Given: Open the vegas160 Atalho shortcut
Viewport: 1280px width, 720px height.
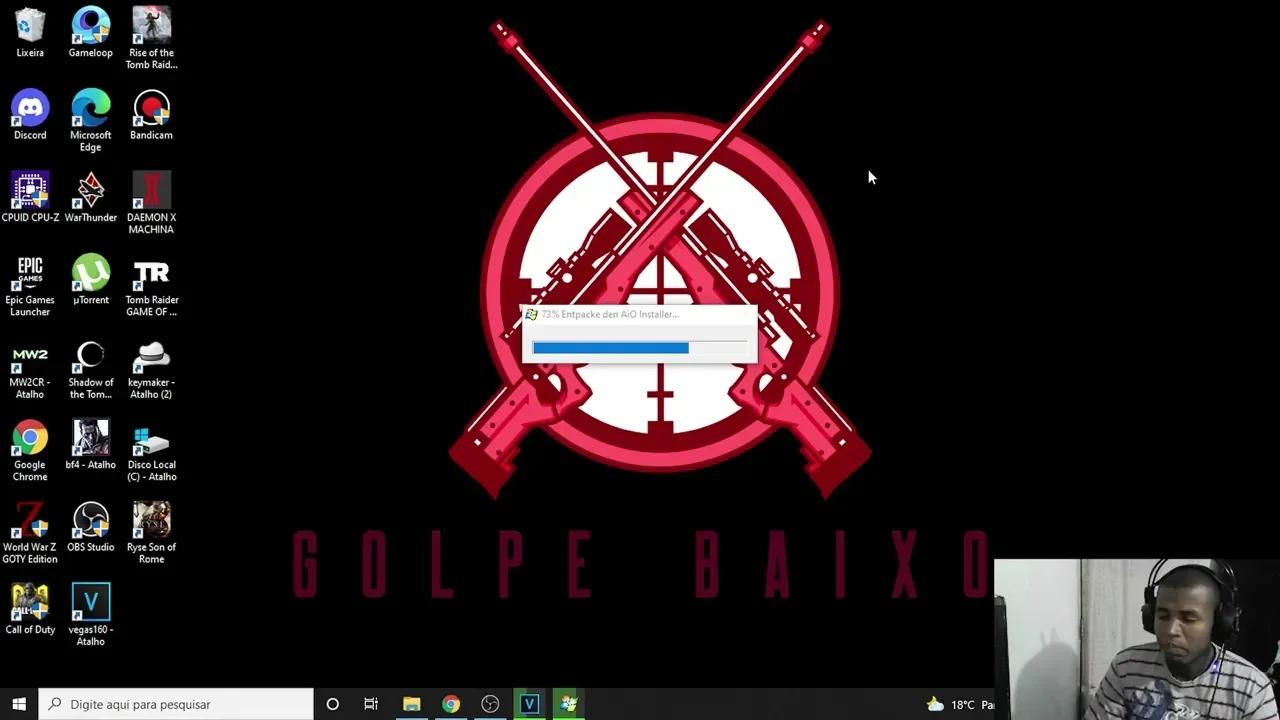Looking at the screenshot, I should click(x=90, y=603).
